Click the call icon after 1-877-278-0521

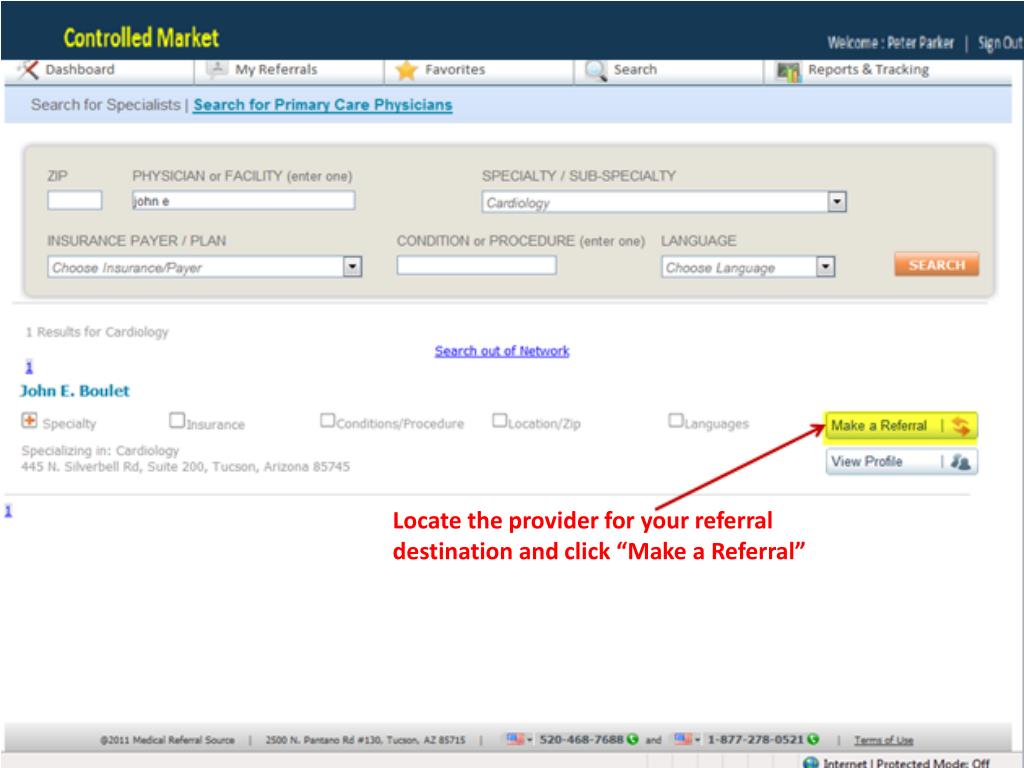pyautogui.click(x=813, y=739)
